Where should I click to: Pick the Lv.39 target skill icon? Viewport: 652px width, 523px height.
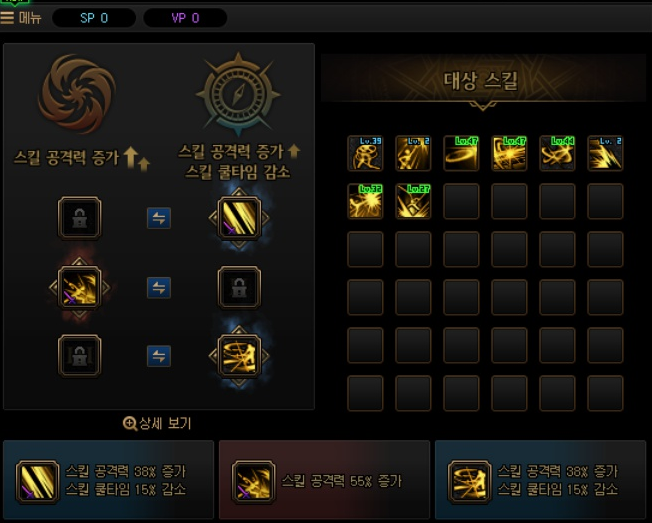click(x=365, y=153)
